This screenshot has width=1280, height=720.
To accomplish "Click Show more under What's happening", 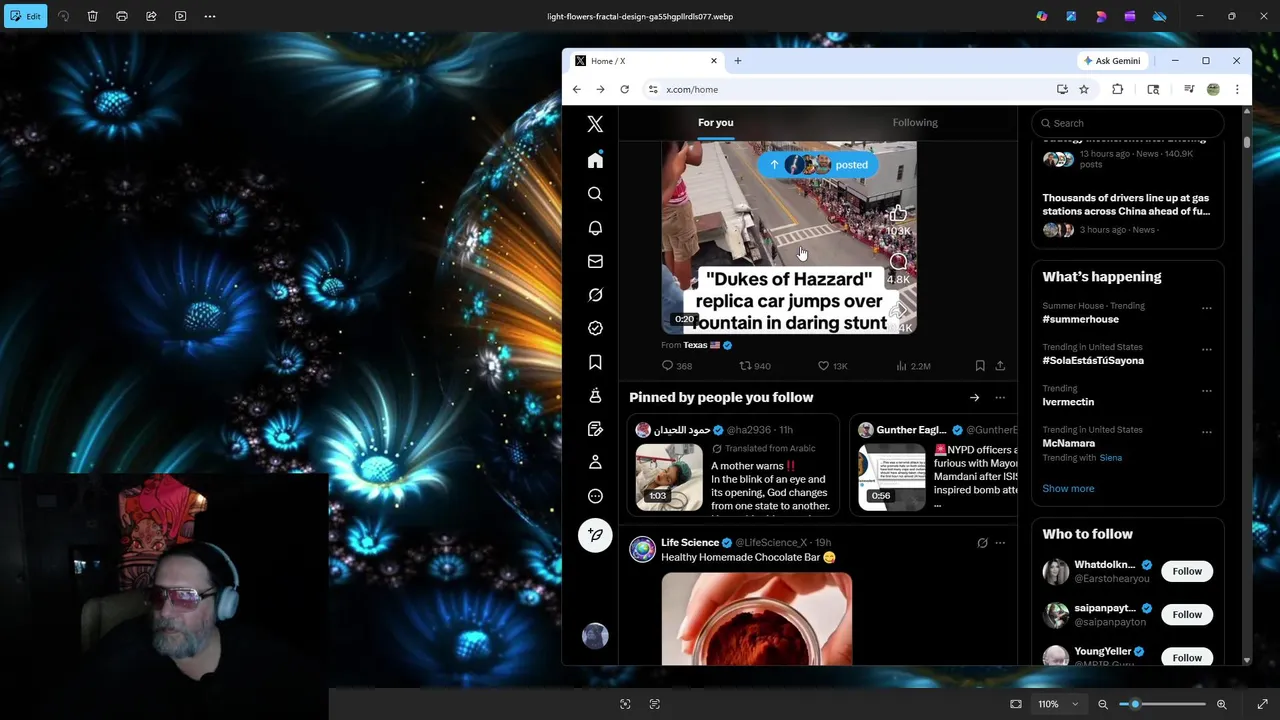I will coord(1068,489).
